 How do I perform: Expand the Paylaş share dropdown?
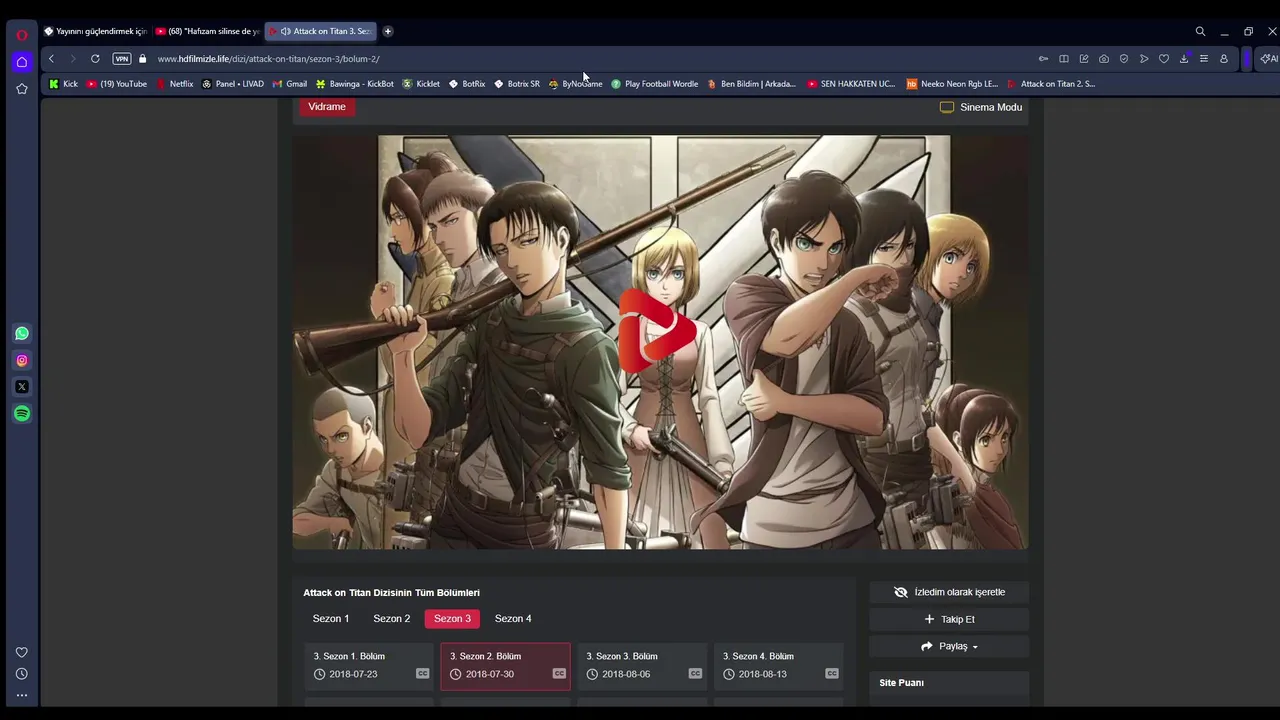949,646
